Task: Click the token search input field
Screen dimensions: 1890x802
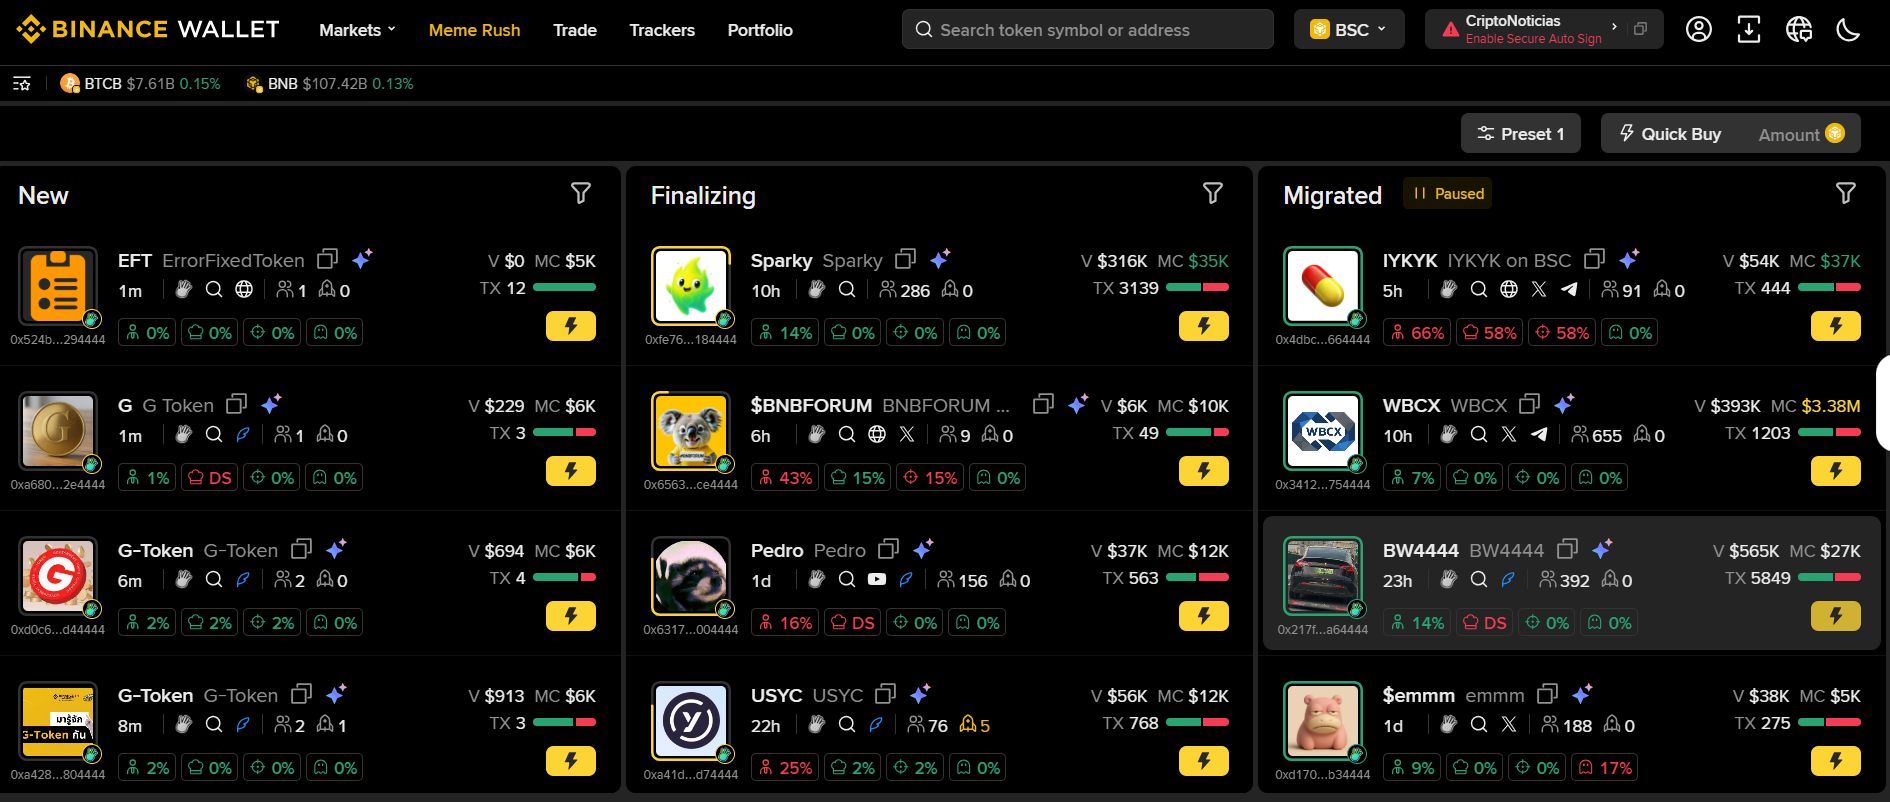Action: (1090, 30)
